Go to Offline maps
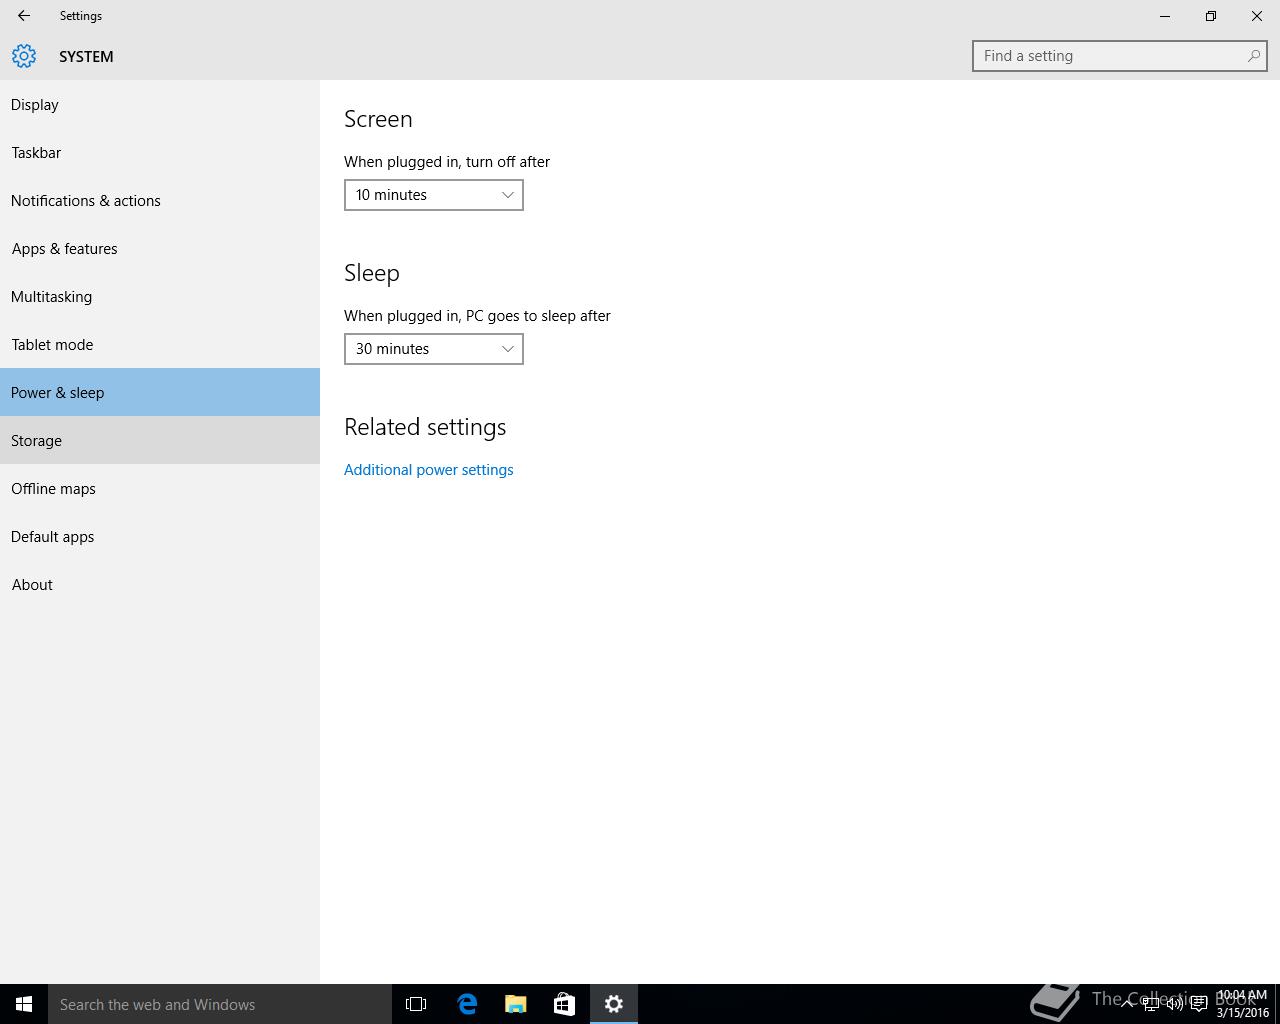 pos(160,488)
